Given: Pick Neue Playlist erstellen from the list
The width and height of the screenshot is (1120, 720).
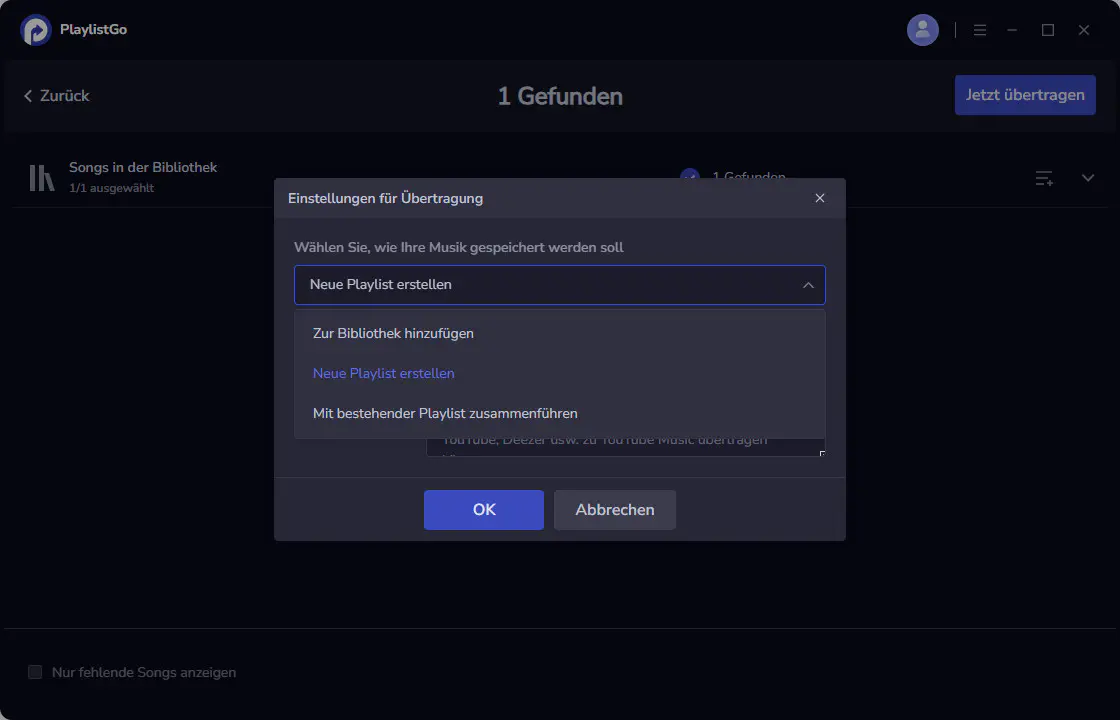Looking at the screenshot, I should click(383, 373).
